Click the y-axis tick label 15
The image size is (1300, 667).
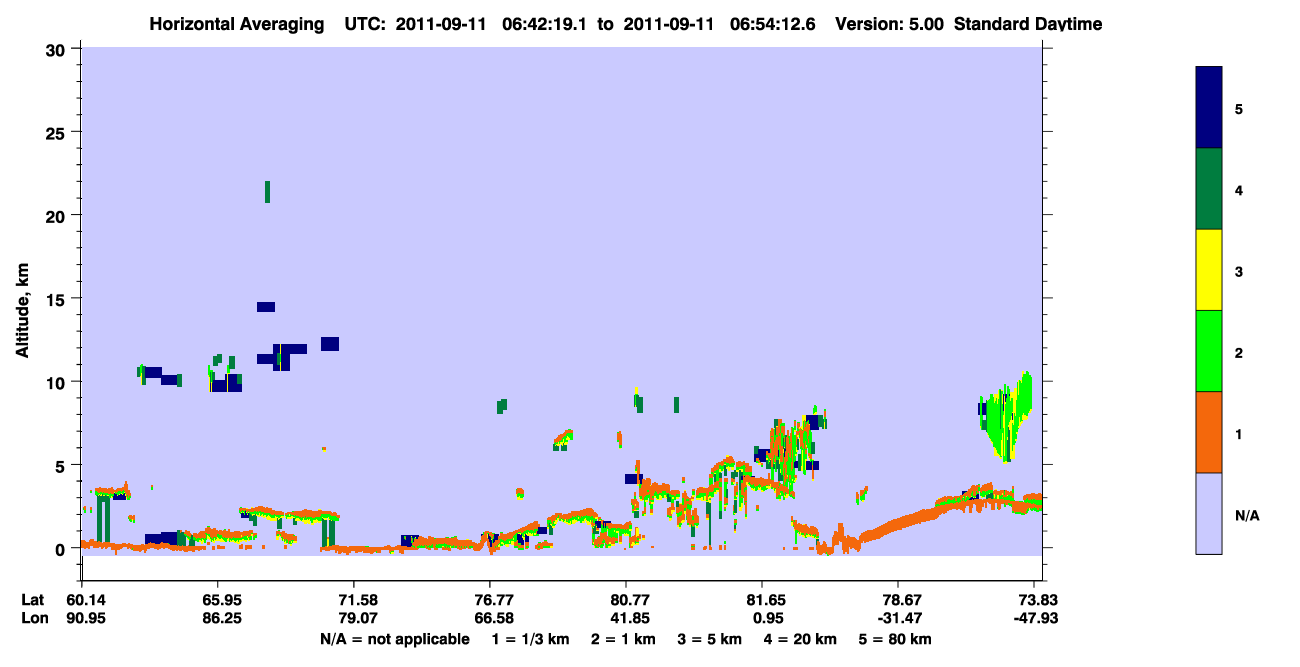58,299
